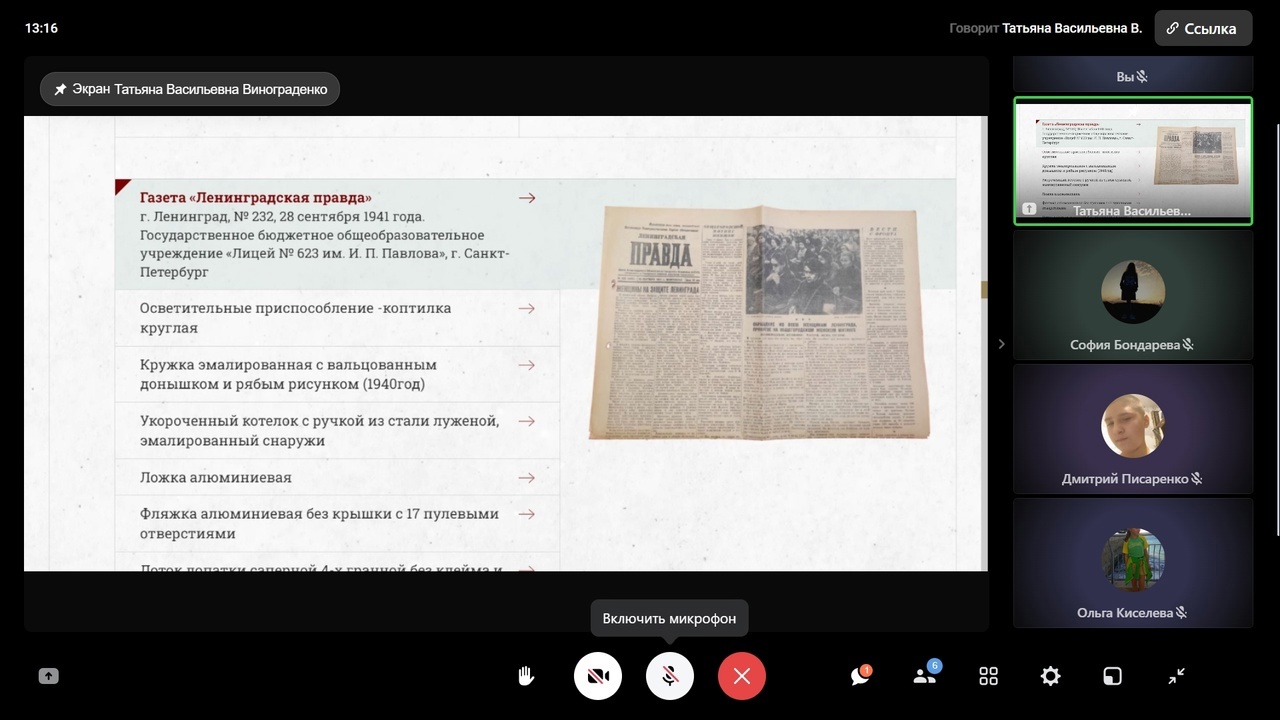Open the Осветительные приспособление -коптилка arrow
Screen dimensions: 1280x720
[527, 308]
